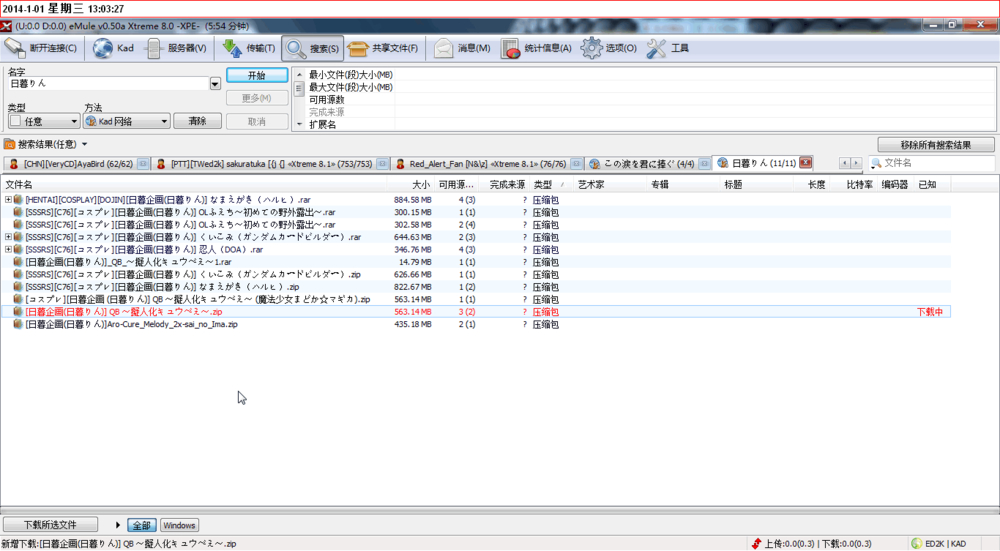Switch to the Red_Alert_Fan (76/76) tab
This screenshot has height=551, width=1000.
(x=488, y=164)
